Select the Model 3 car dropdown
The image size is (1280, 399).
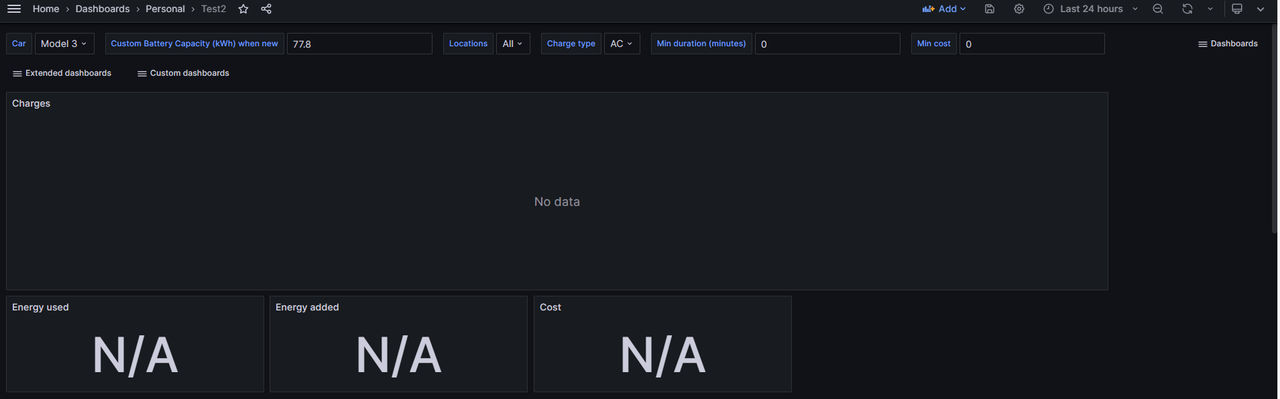pos(64,44)
